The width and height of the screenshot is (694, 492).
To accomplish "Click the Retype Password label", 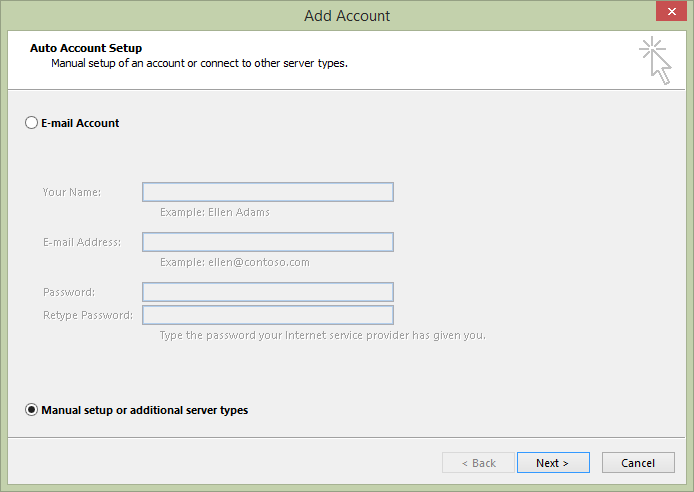I will [88, 315].
